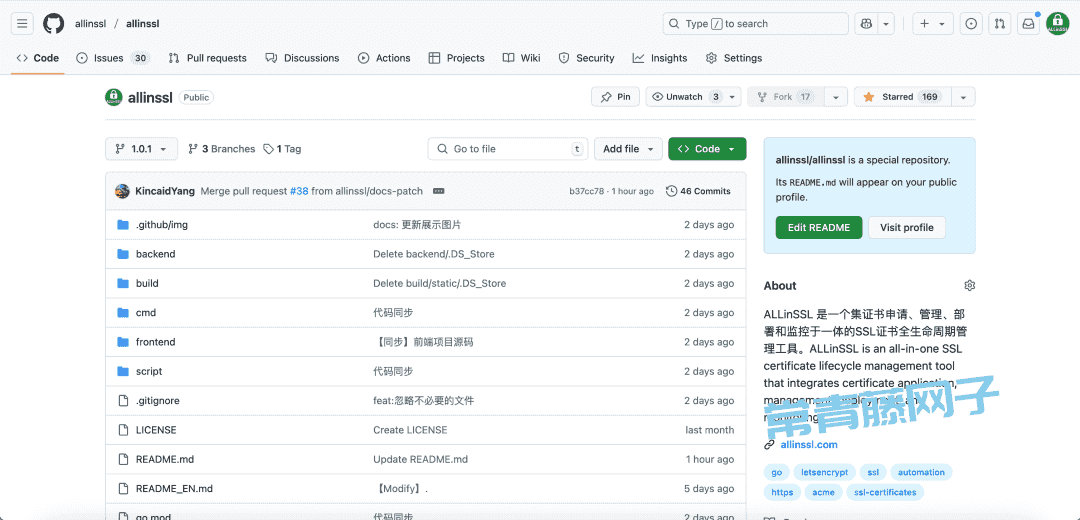Click the allinssl repository breadcrumb link

click(143, 23)
